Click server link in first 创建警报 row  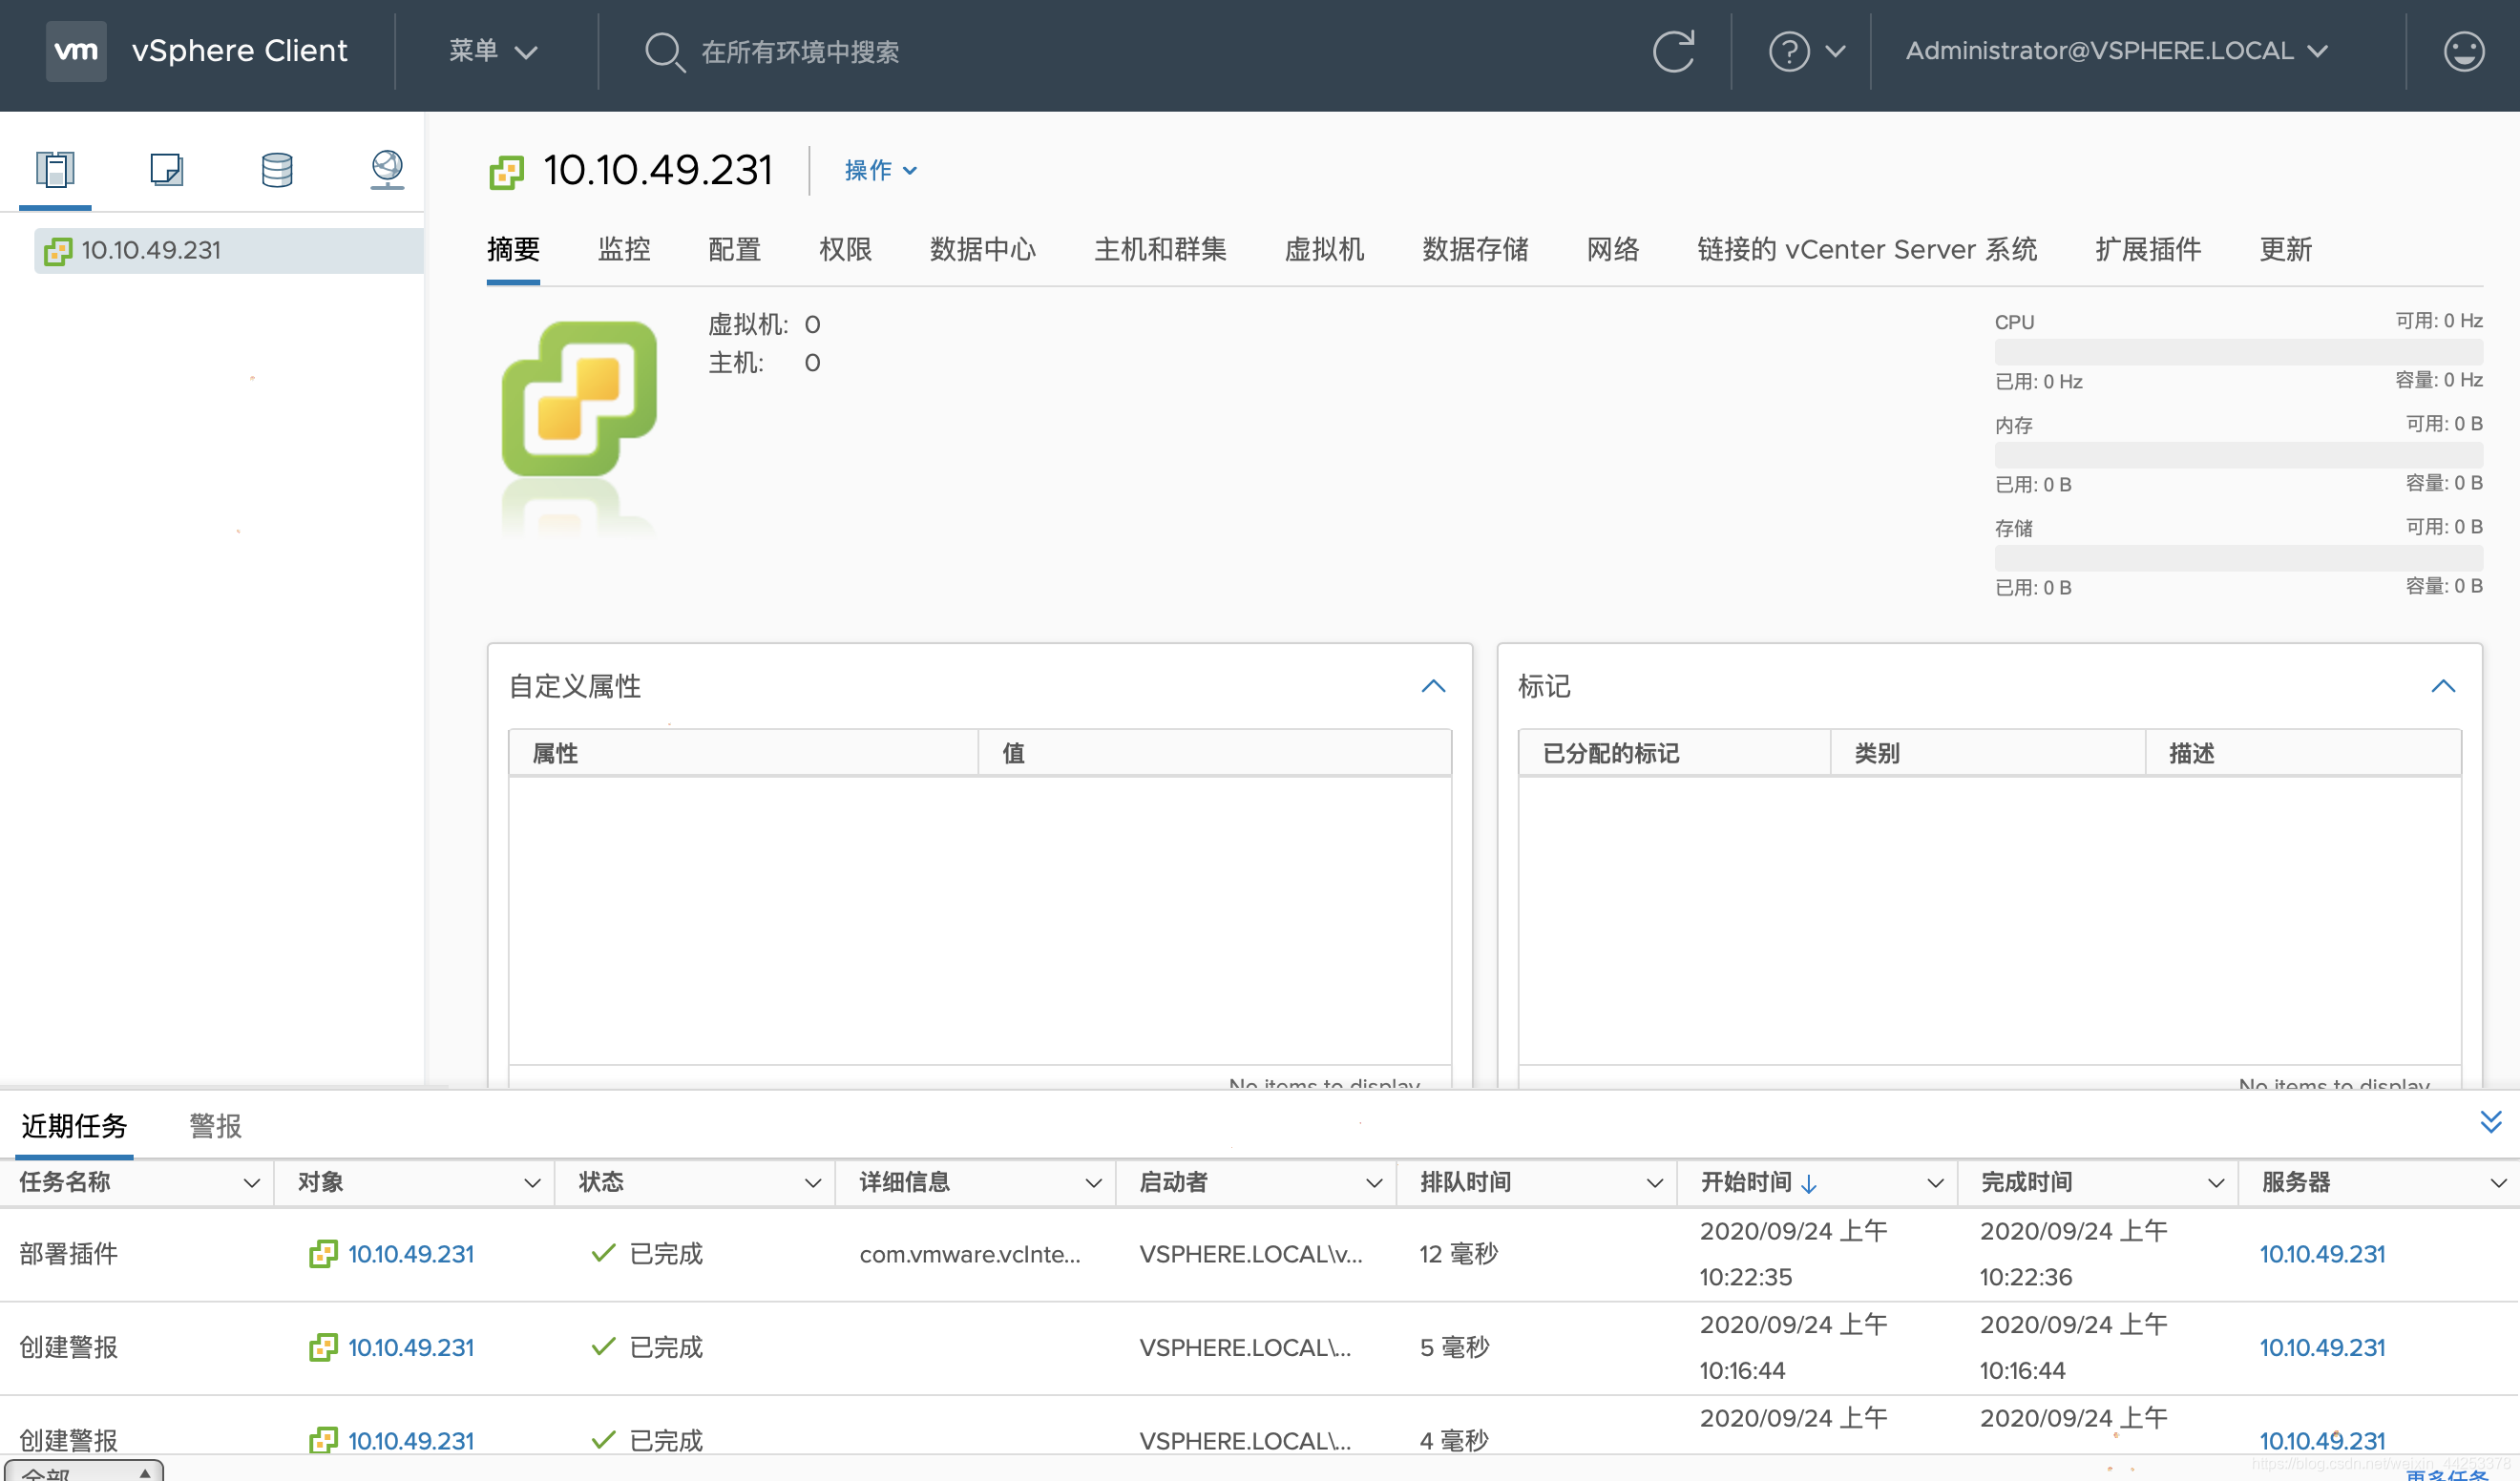pos(2322,1347)
